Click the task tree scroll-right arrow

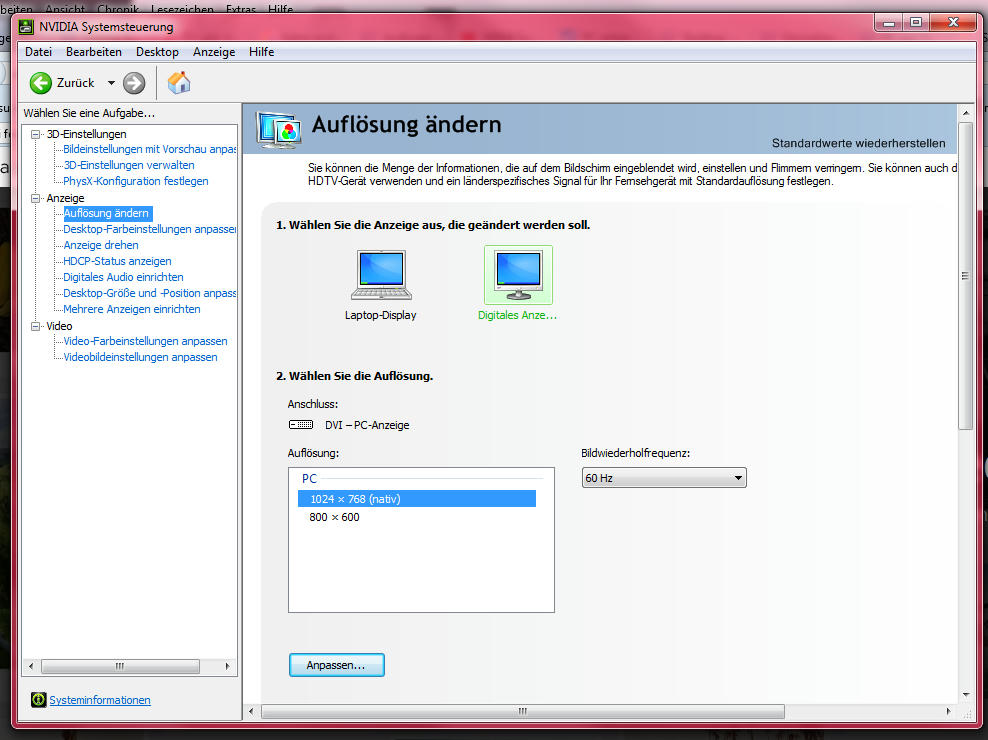point(227,666)
